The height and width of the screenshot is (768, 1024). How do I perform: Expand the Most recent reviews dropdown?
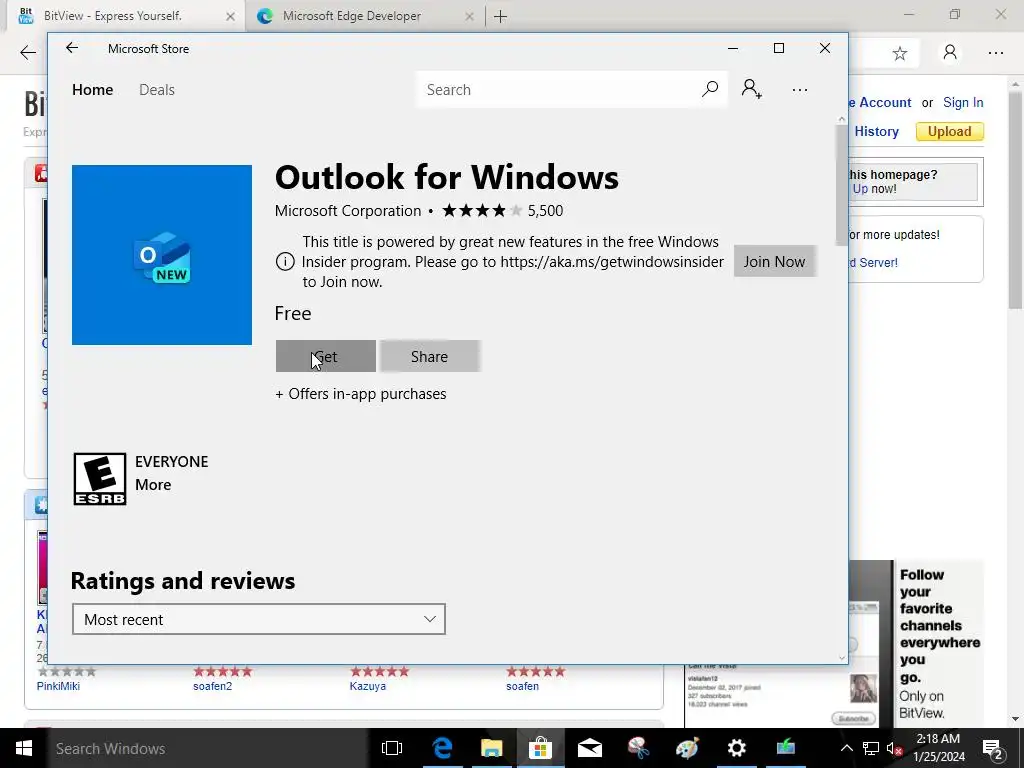pyautogui.click(x=259, y=619)
